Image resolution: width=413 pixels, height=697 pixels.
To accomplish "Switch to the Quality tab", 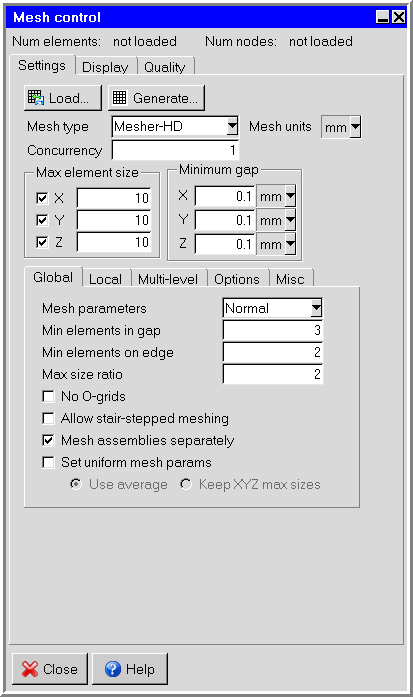I will pyautogui.click(x=165, y=67).
